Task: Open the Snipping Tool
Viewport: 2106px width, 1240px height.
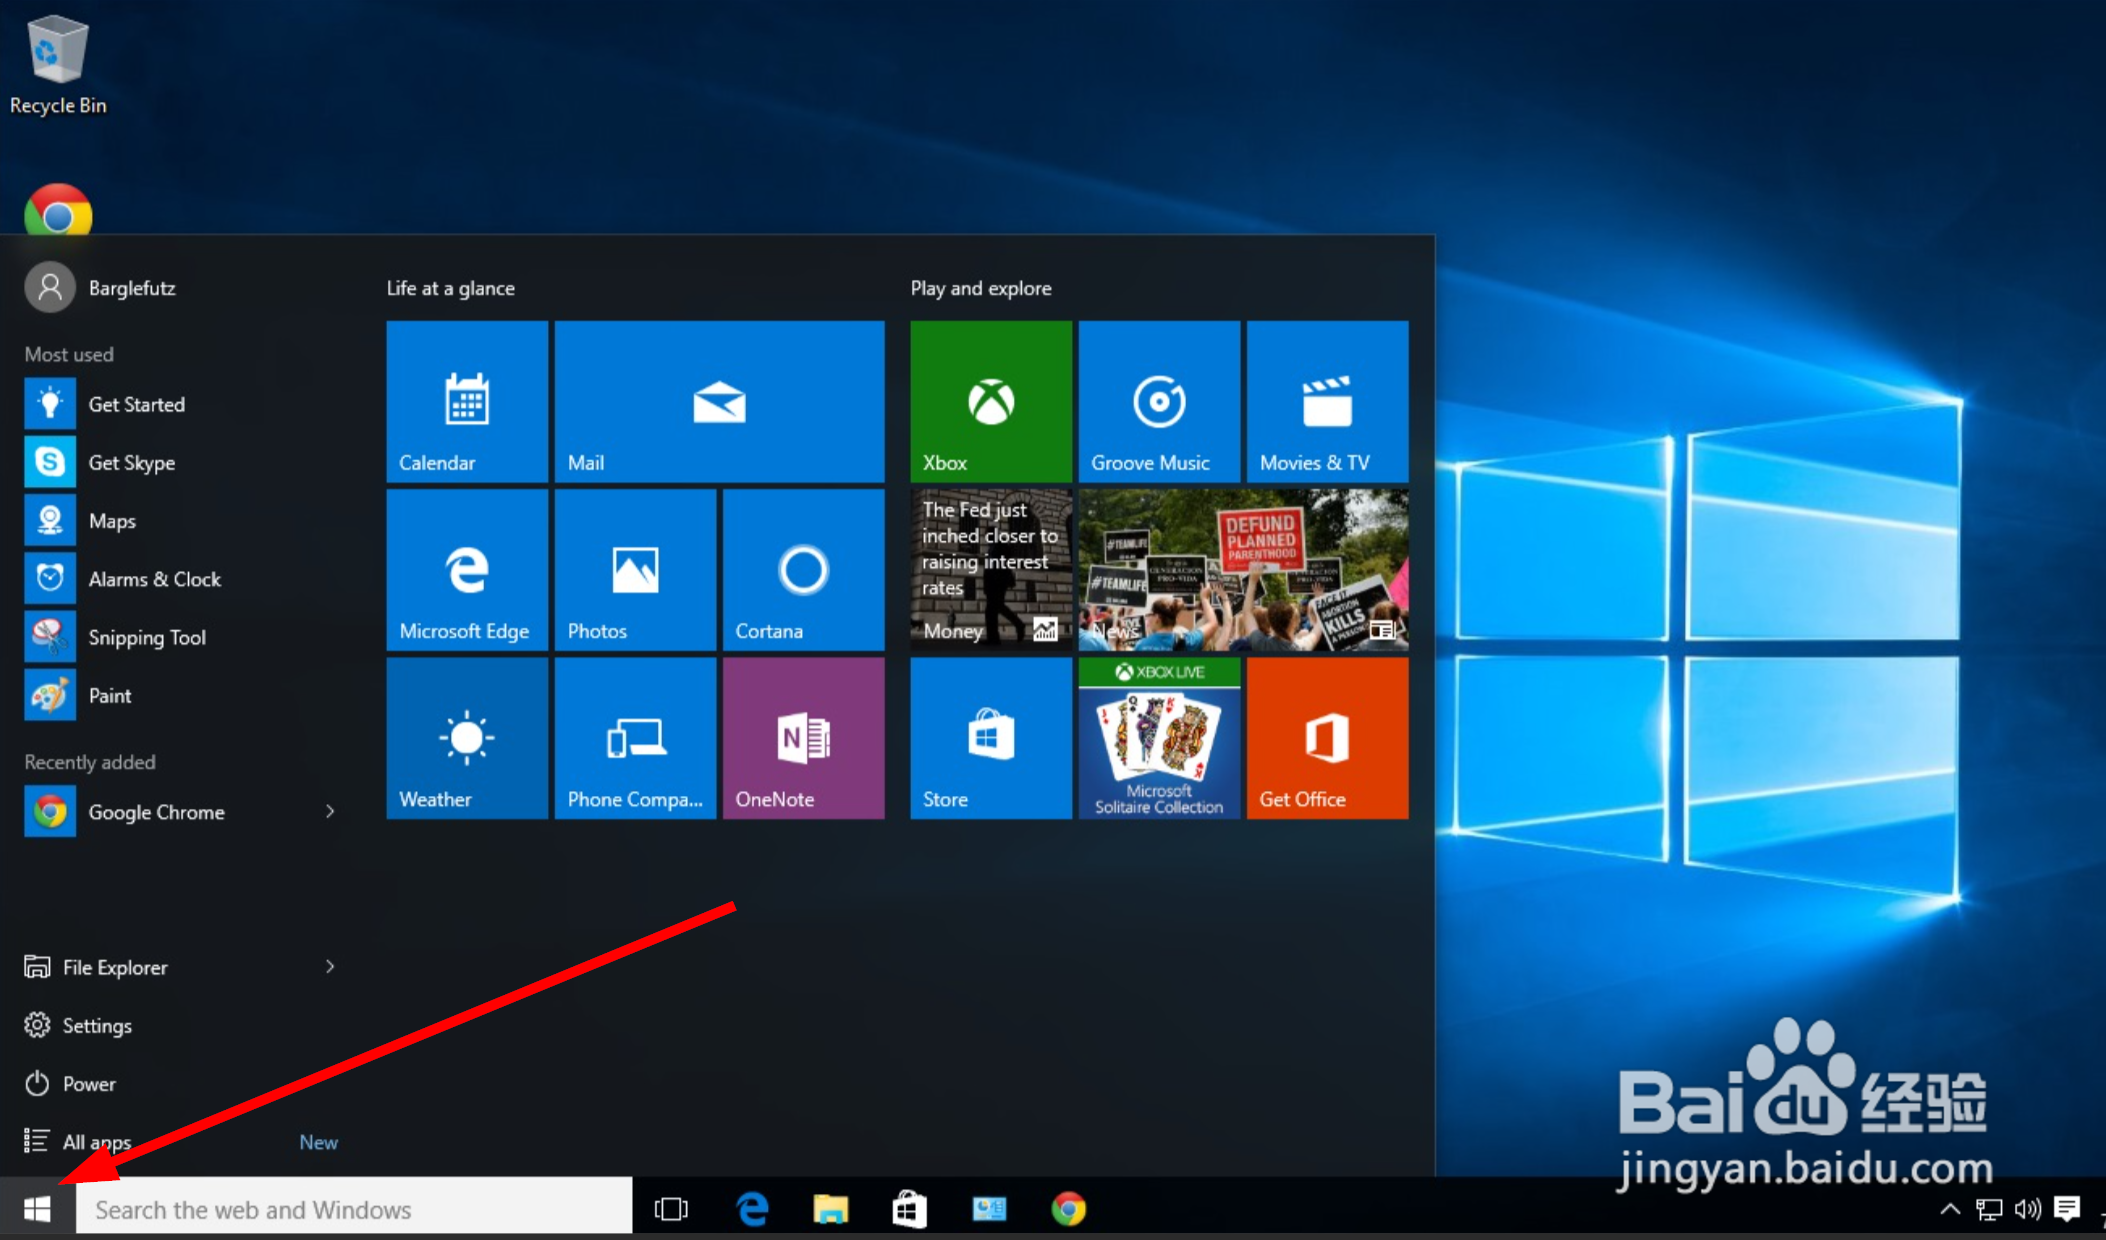Action: [147, 636]
